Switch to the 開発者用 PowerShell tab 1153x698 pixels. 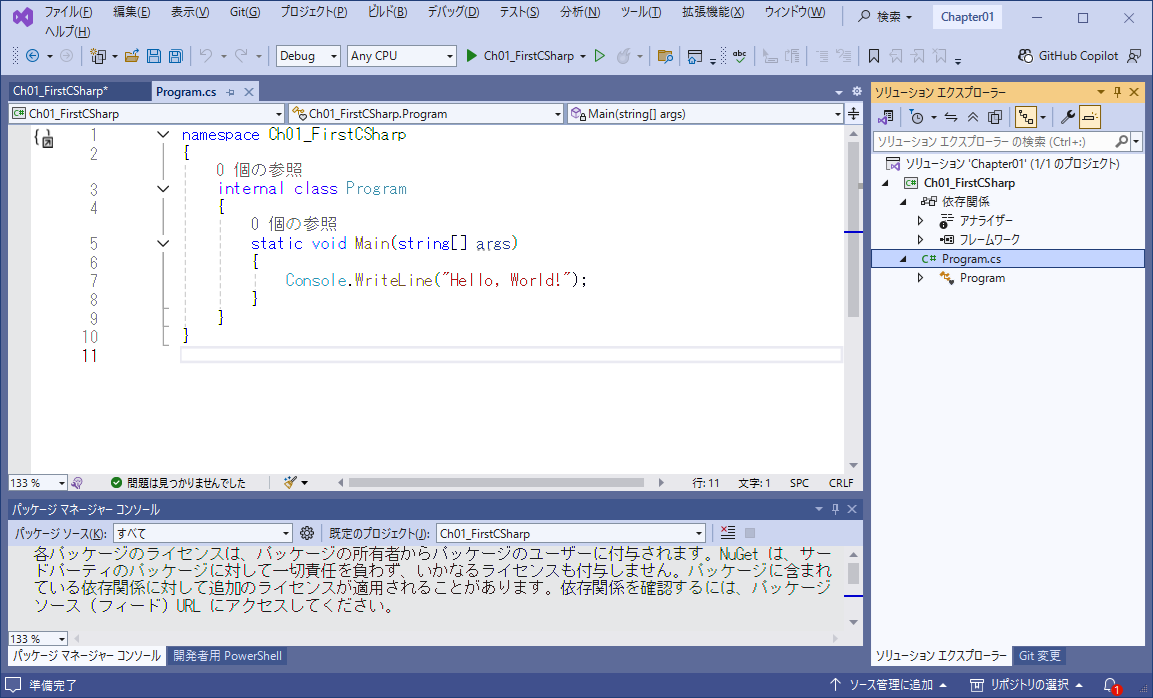[227, 655]
